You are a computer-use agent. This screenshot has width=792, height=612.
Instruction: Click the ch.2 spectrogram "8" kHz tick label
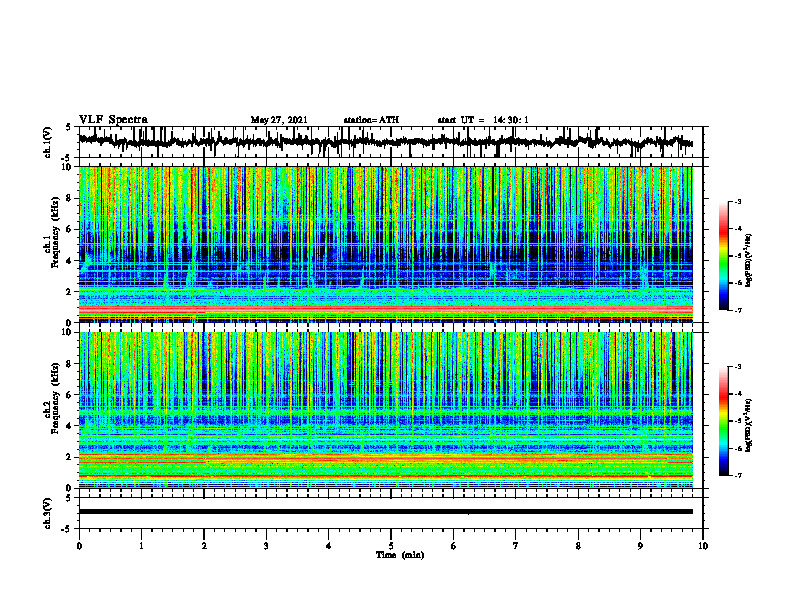pyautogui.click(x=70, y=364)
